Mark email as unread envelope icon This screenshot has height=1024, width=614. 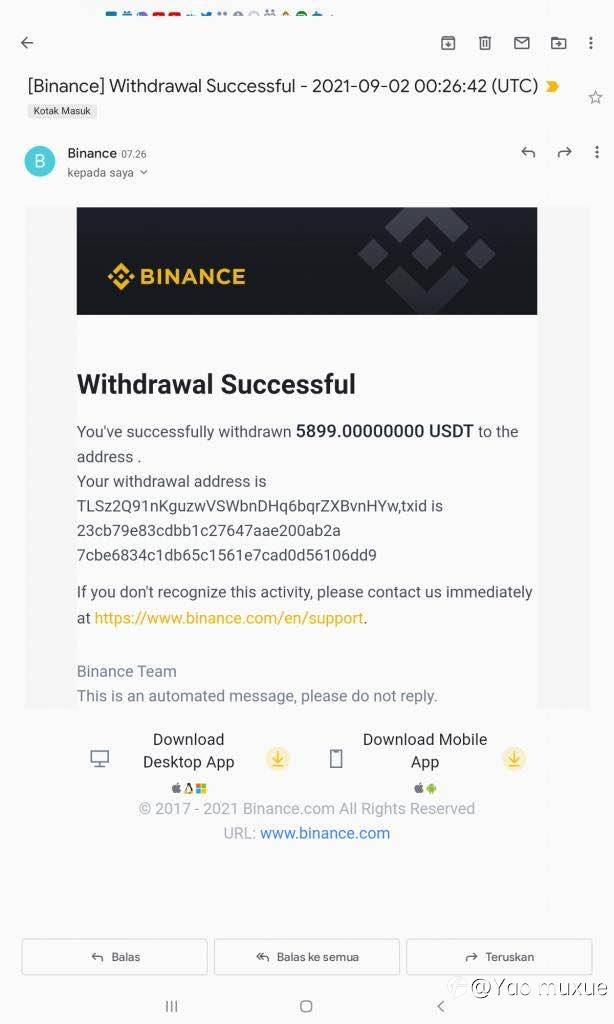521,43
